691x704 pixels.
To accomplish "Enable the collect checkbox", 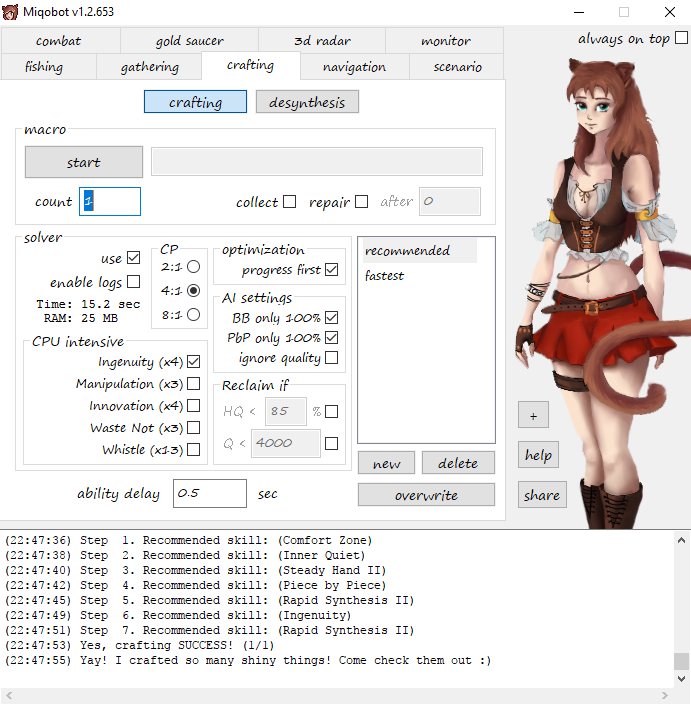I will (290, 202).
